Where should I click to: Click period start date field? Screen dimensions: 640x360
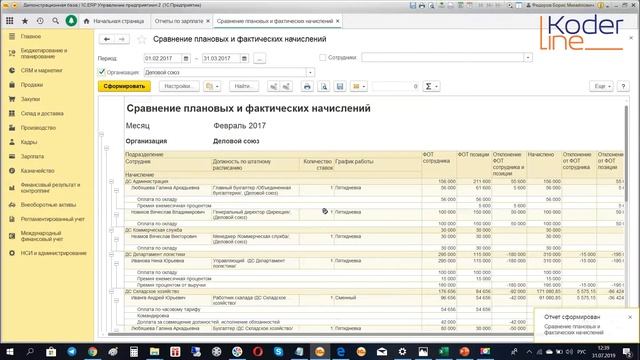163,58
